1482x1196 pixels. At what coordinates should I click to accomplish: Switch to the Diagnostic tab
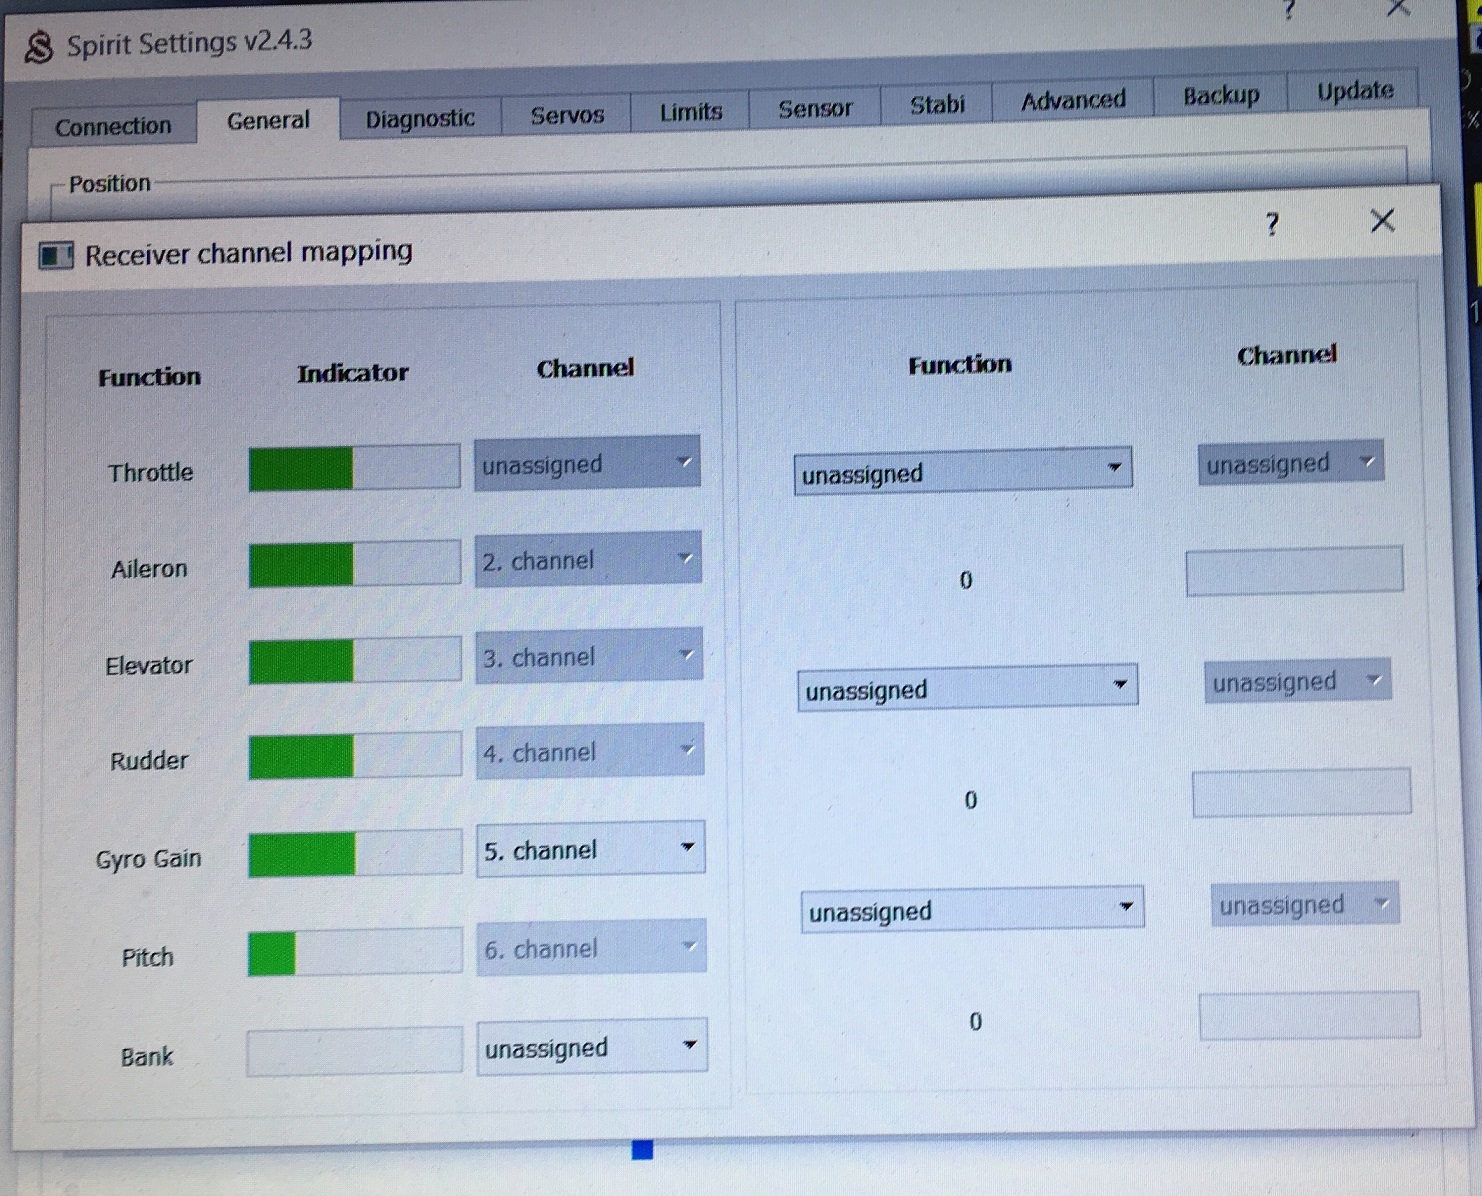click(x=419, y=119)
